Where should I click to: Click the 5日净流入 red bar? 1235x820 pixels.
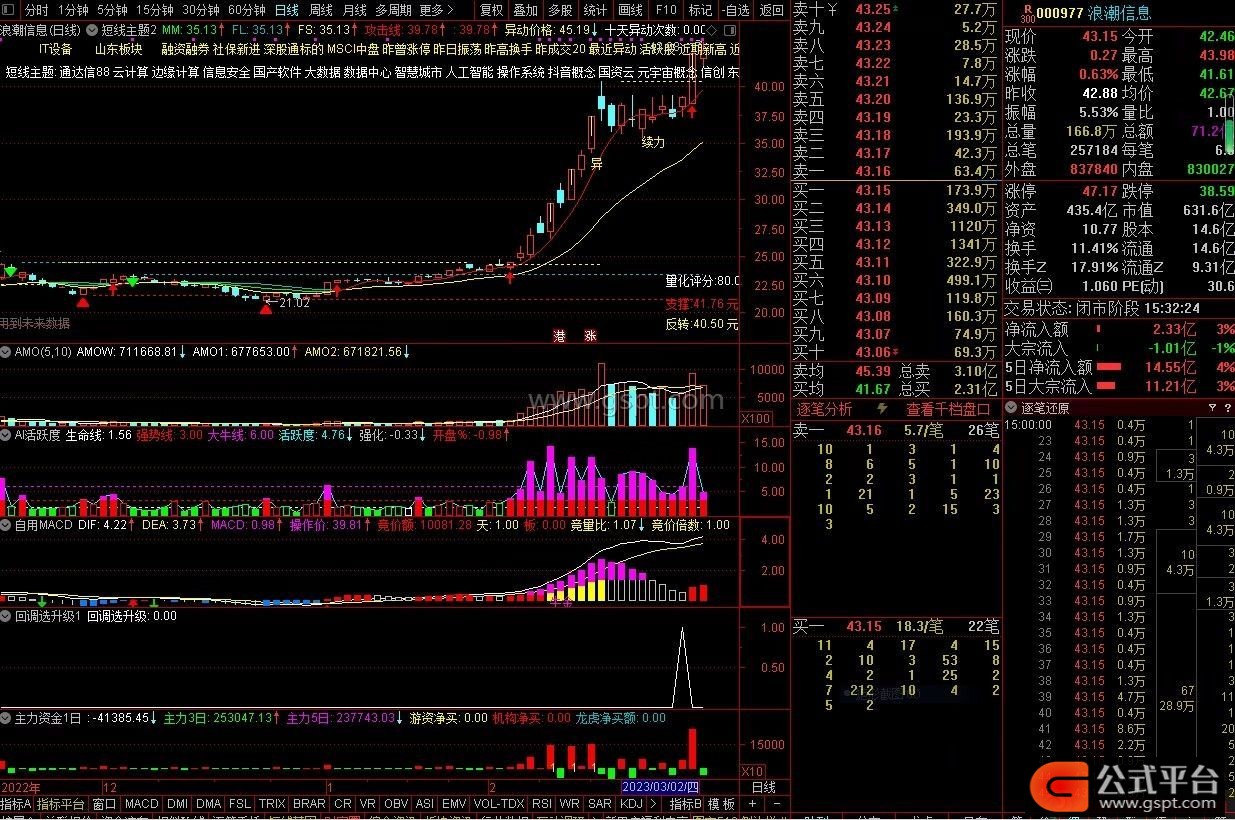[1109, 367]
